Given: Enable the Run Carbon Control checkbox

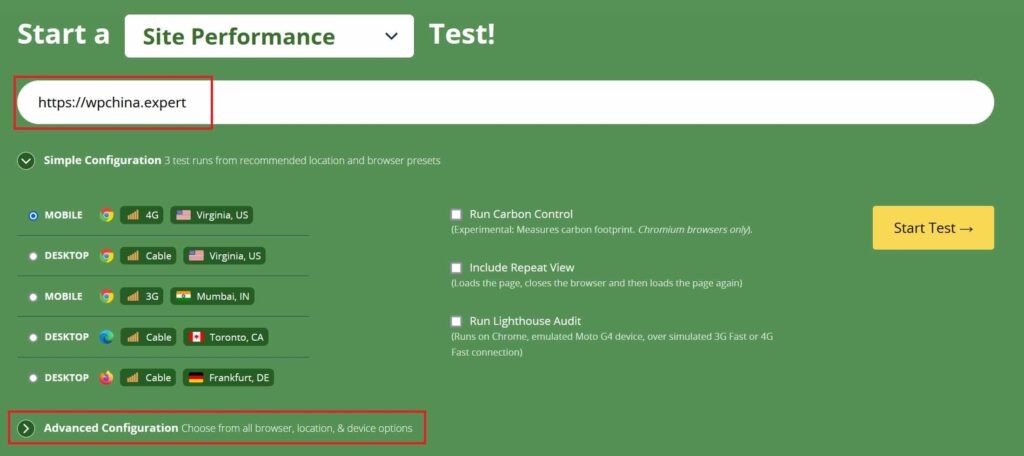Looking at the screenshot, I should click(456, 214).
